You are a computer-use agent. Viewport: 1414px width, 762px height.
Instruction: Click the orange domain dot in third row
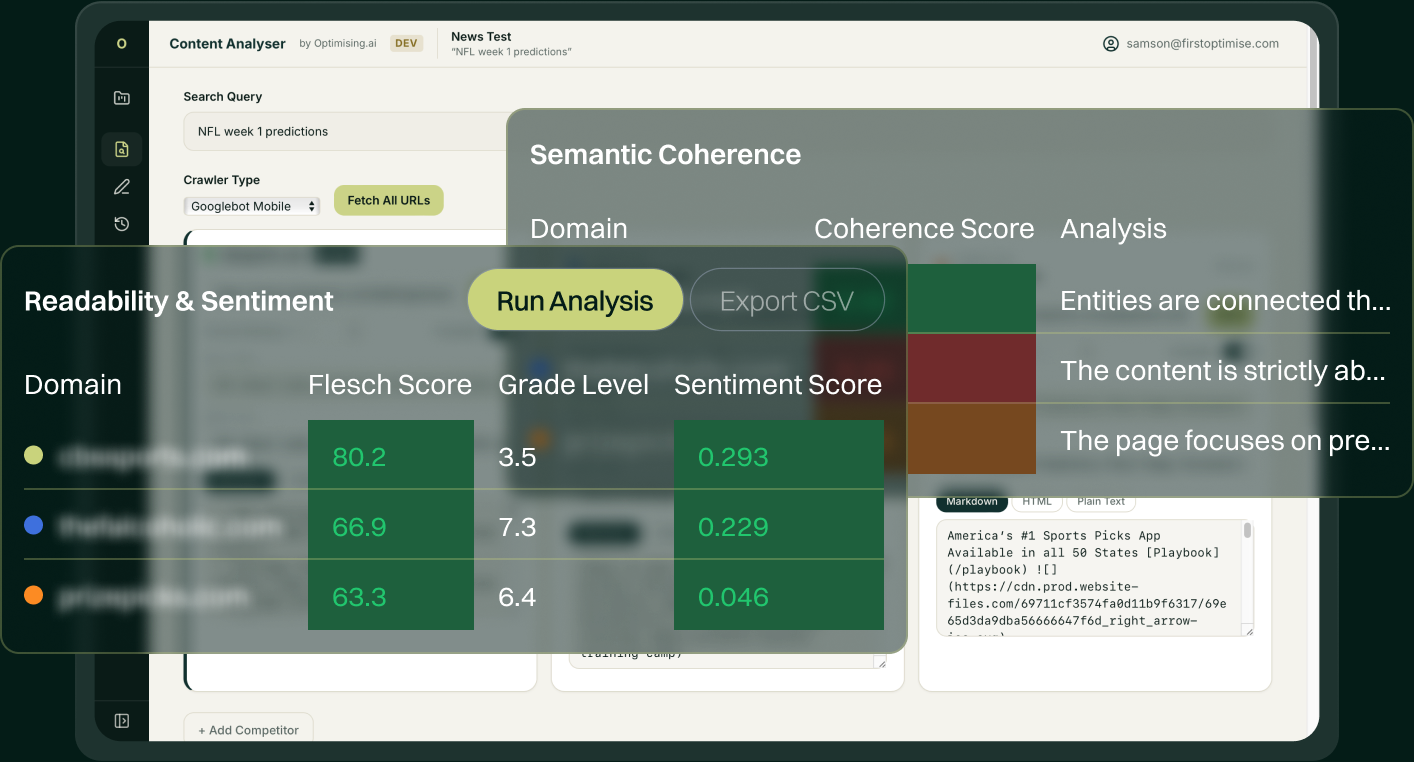tap(34, 595)
